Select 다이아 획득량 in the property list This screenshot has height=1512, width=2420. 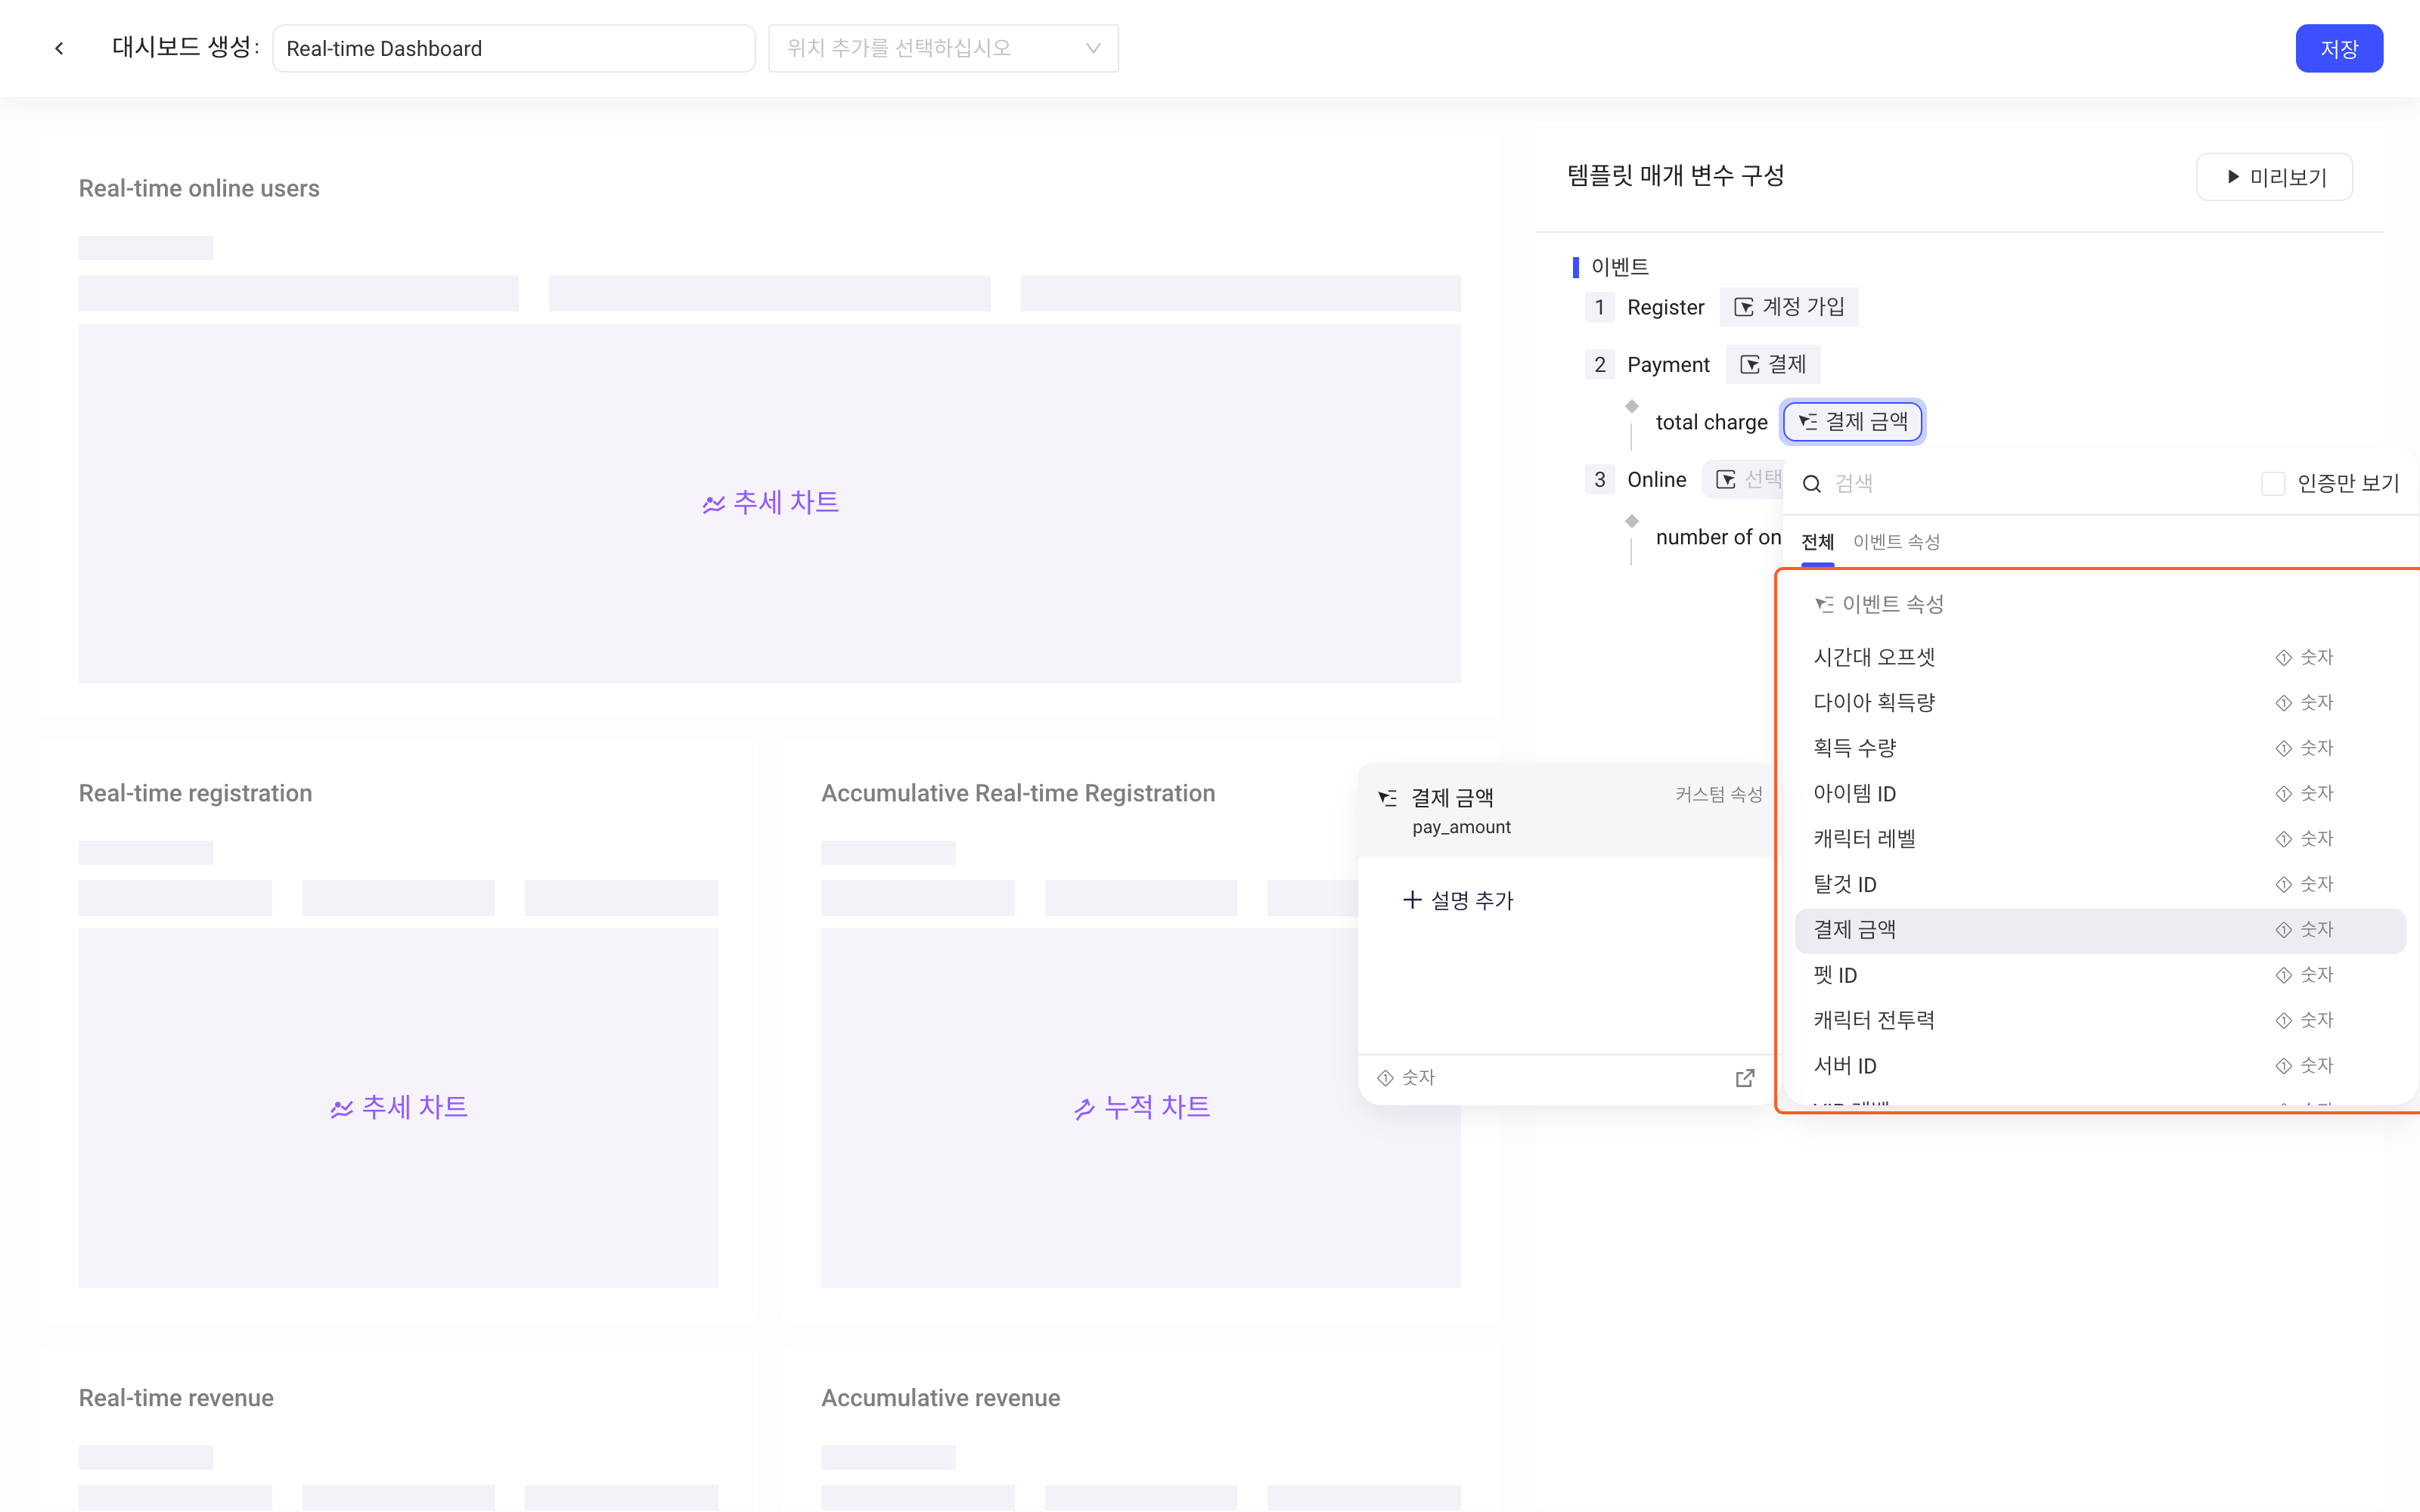point(2100,703)
